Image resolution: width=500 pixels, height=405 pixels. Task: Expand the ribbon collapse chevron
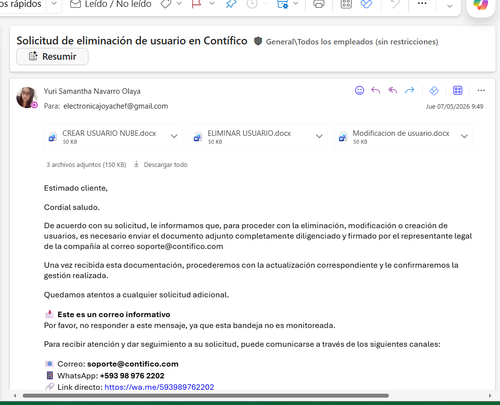[x=449, y=6]
